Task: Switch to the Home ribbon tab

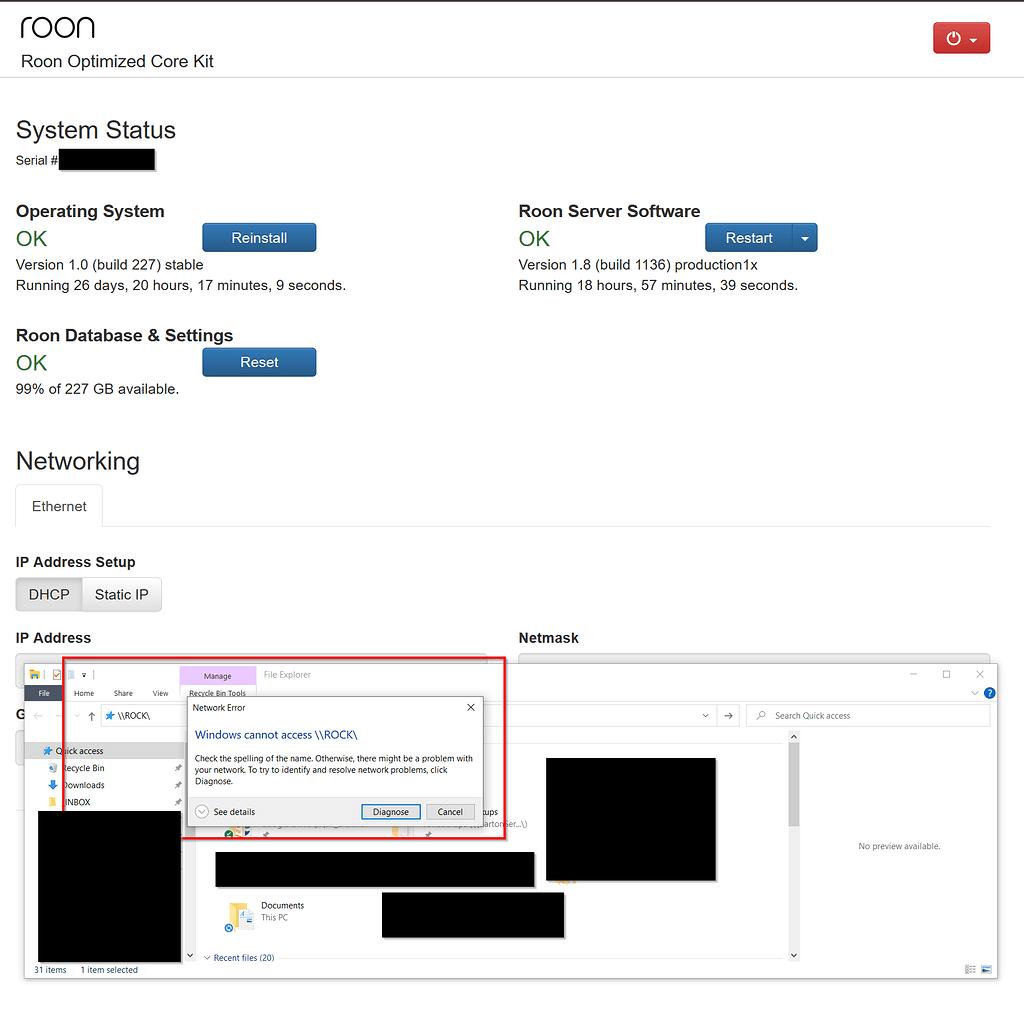Action: (x=84, y=693)
